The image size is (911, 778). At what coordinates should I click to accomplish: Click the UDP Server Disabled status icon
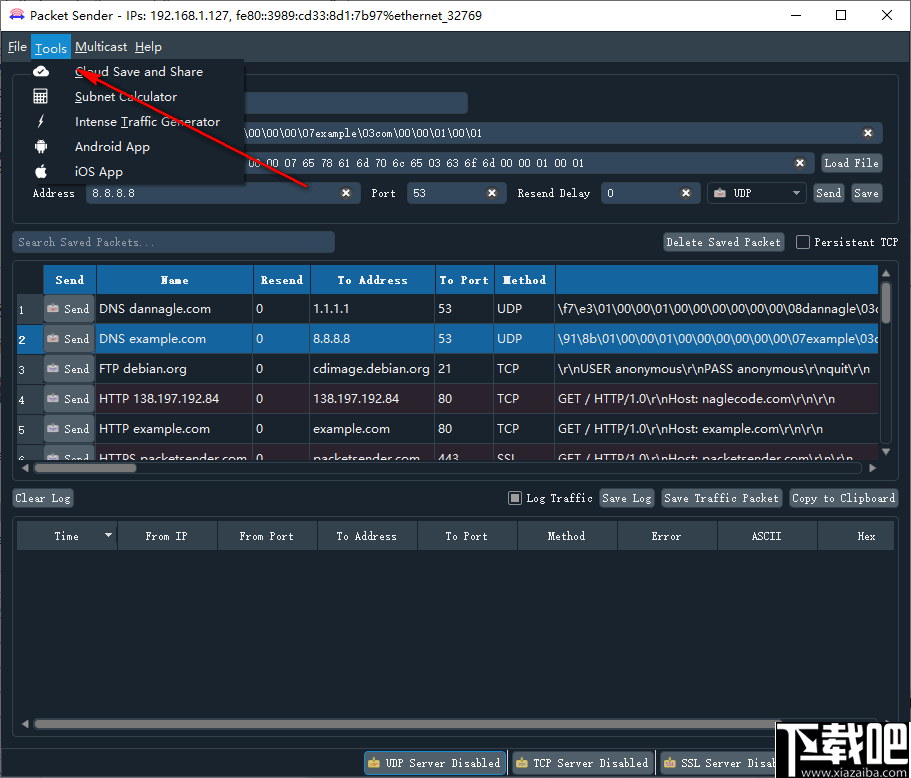(374, 762)
